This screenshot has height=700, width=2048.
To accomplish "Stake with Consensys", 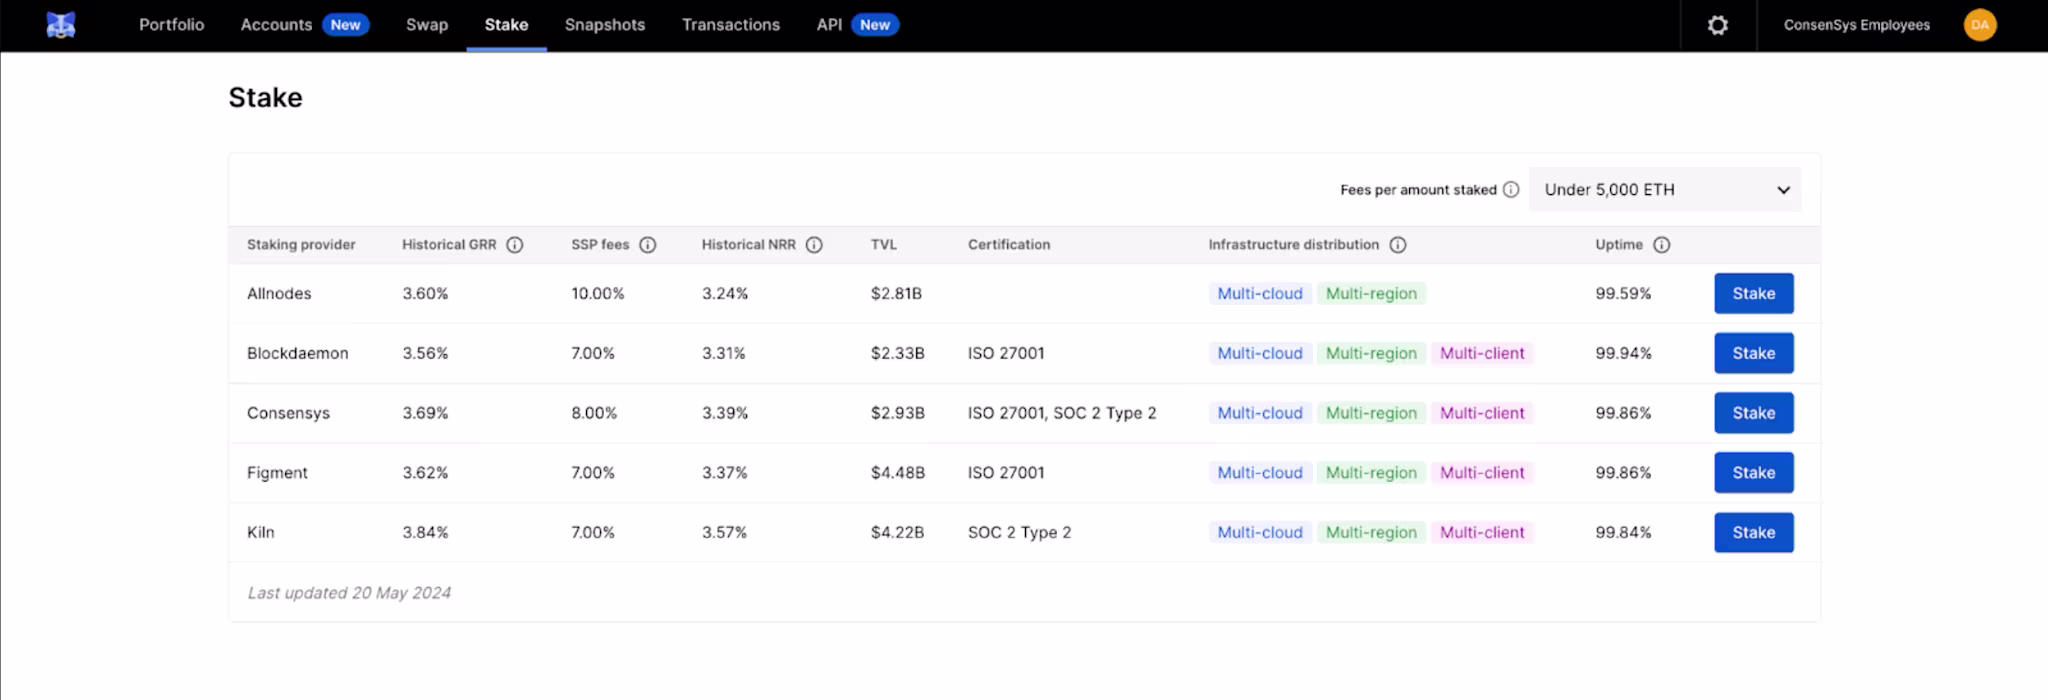I will (1754, 413).
